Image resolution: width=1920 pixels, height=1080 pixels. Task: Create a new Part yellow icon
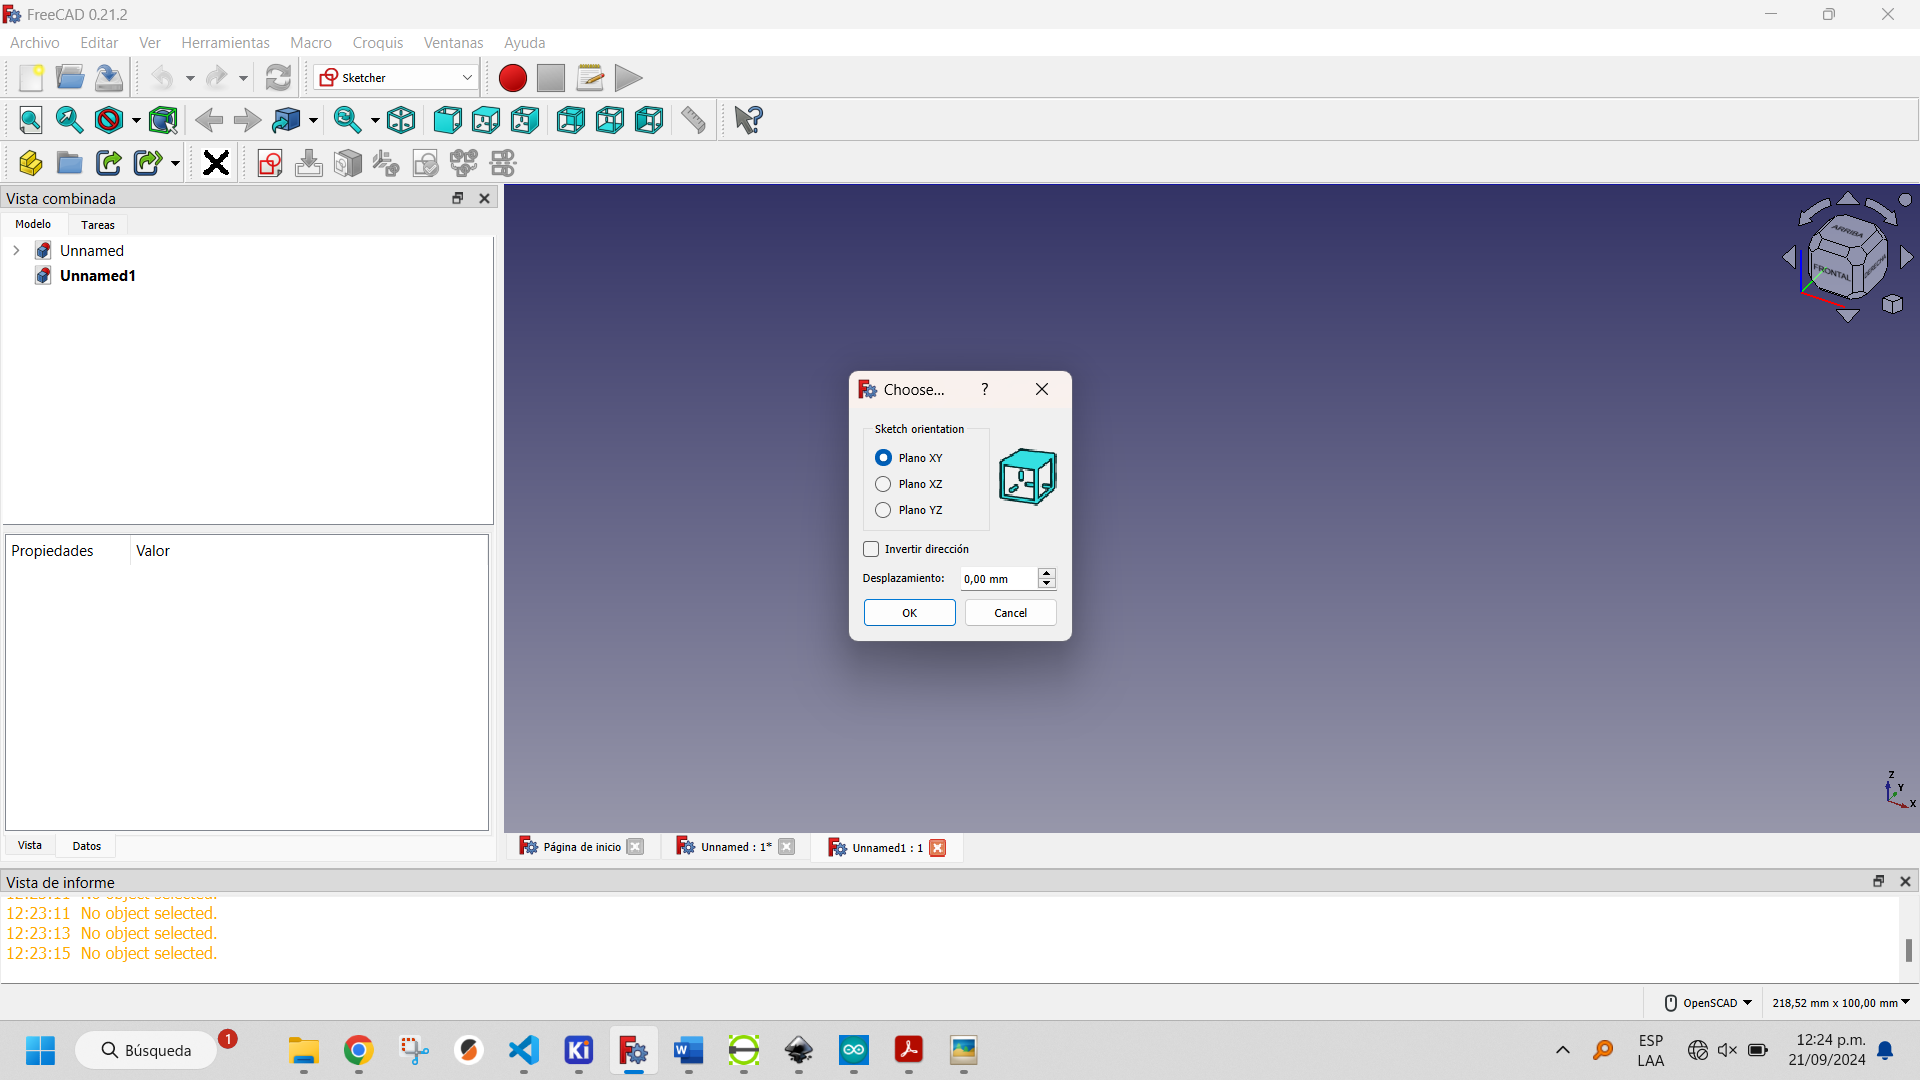point(31,163)
